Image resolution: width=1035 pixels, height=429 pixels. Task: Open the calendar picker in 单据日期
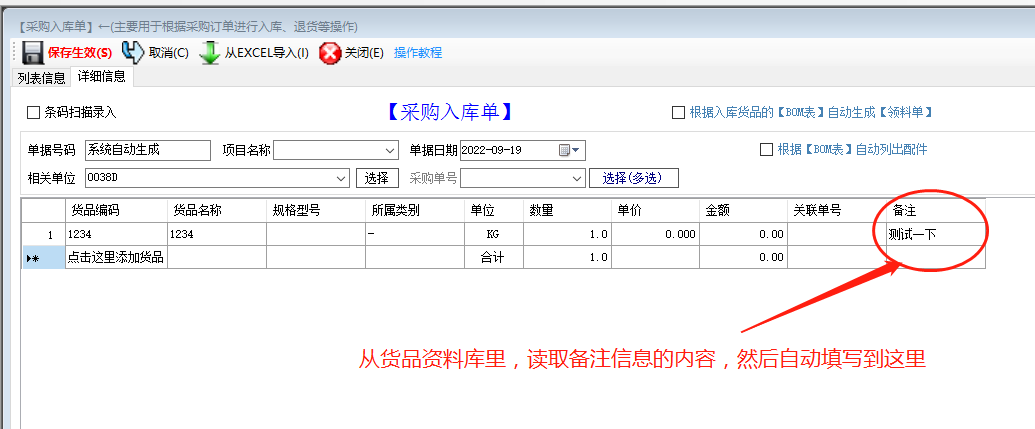tap(568, 150)
